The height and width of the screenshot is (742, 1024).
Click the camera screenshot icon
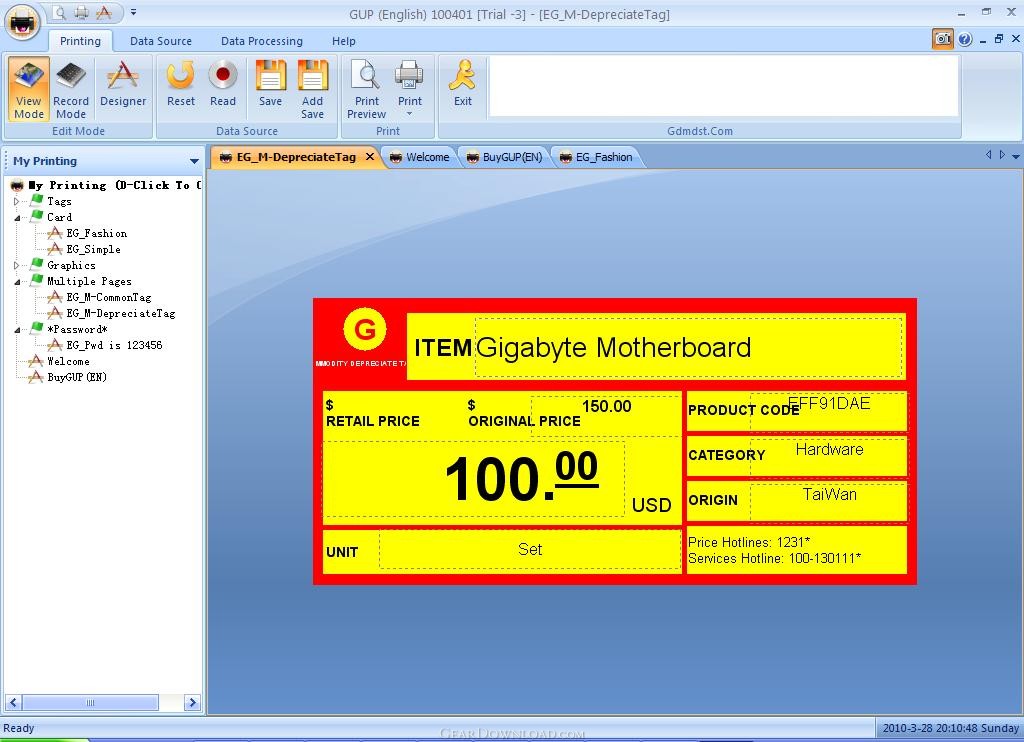coord(942,39)
